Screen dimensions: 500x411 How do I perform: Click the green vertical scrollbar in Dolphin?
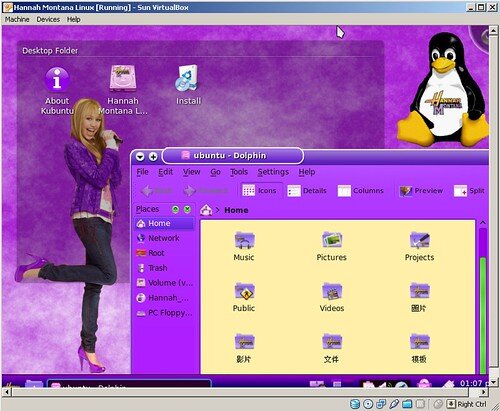pos(483,315)
